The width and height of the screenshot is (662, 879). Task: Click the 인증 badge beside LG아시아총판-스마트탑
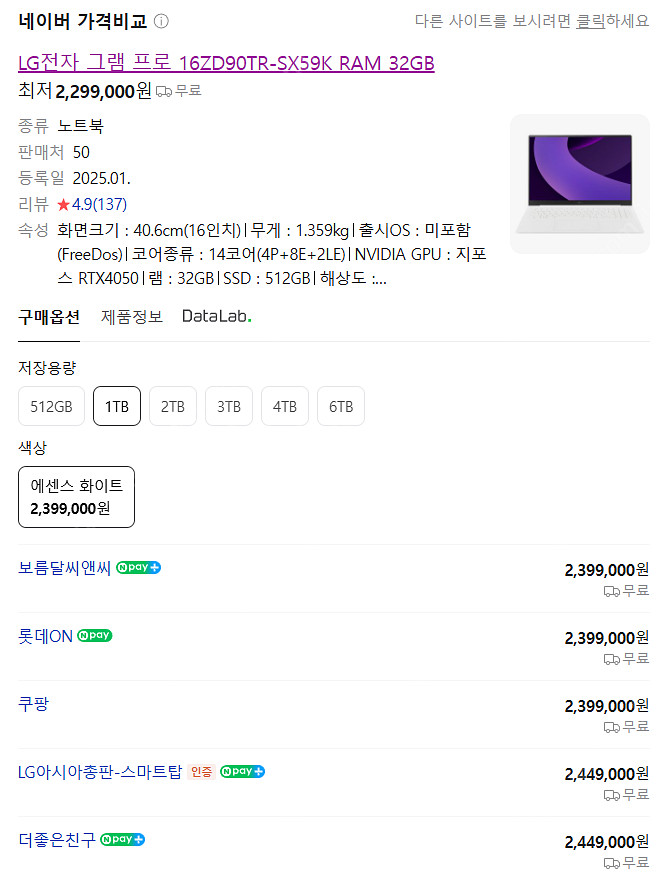click(x=201, y=772)
